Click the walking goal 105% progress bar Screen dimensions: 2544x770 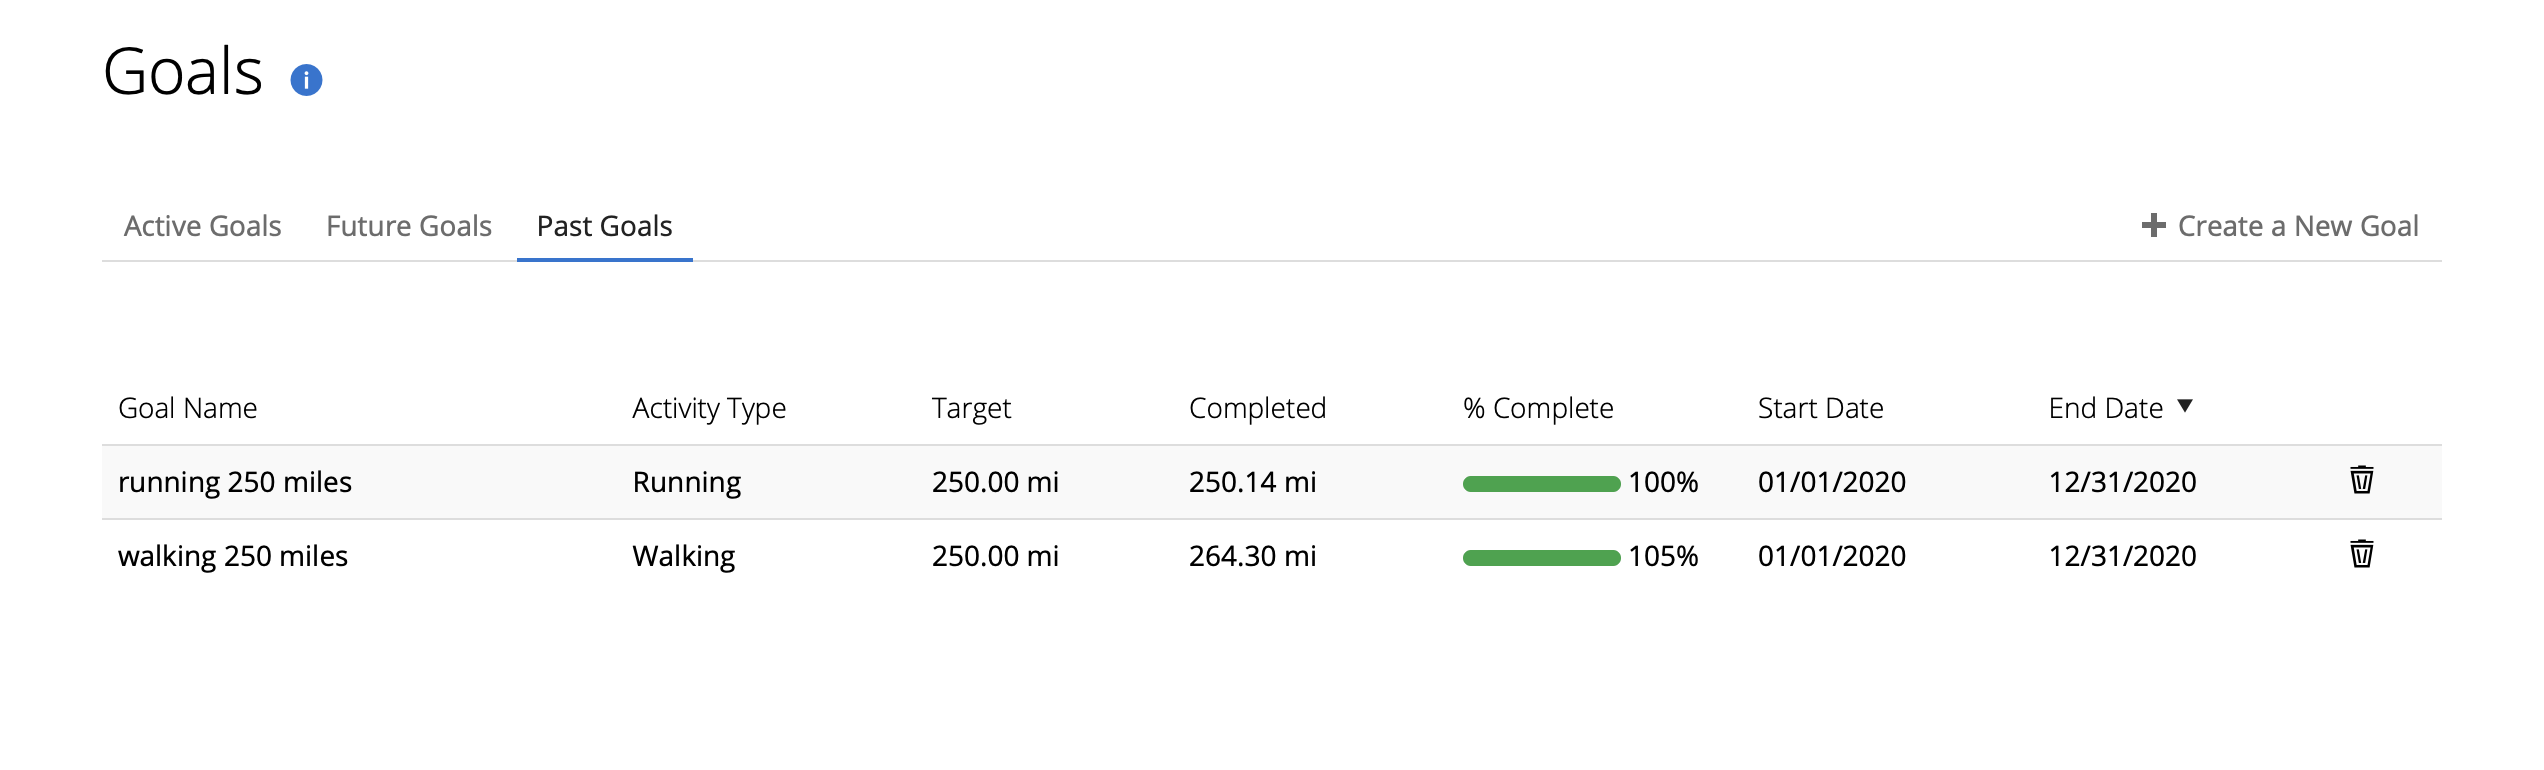(x=1540, y=558)
